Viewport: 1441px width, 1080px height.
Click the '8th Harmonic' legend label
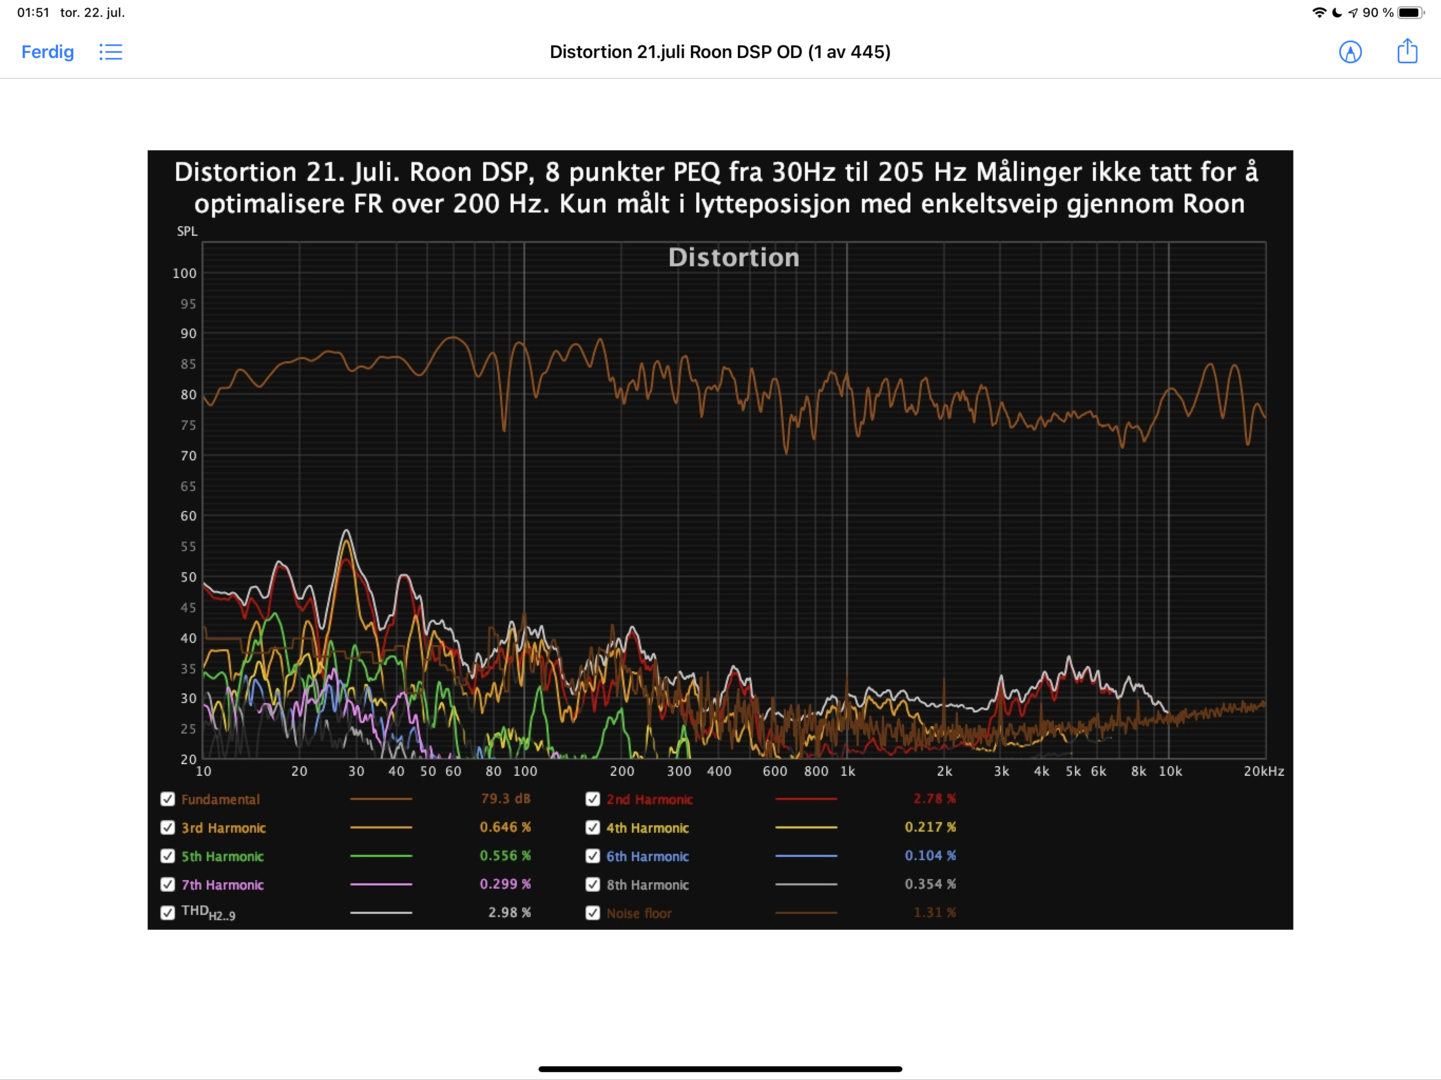coord(647,885)
